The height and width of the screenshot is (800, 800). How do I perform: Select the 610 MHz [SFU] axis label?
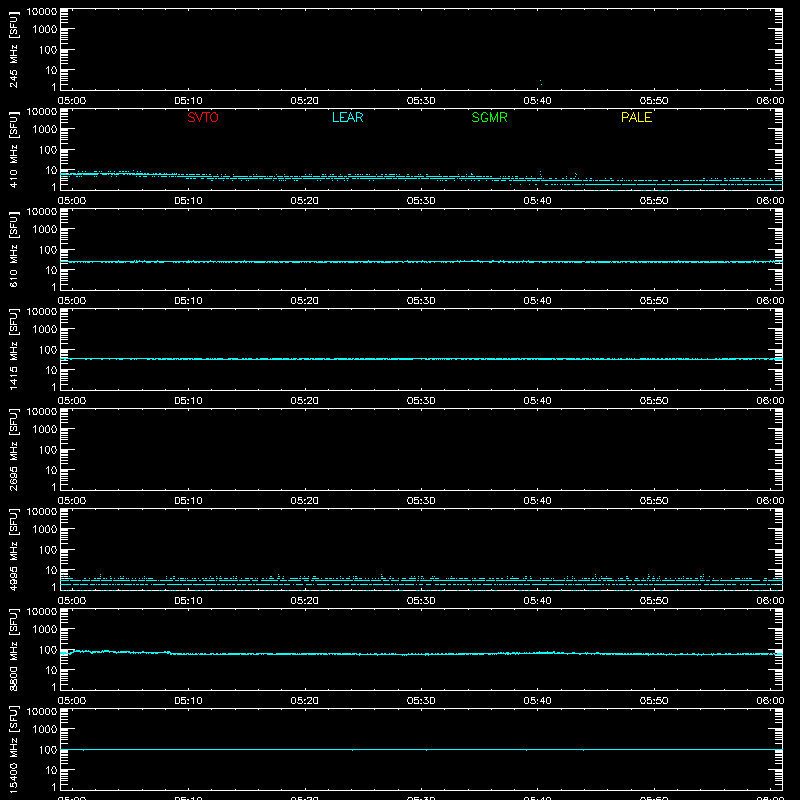[x=14, y=250]
